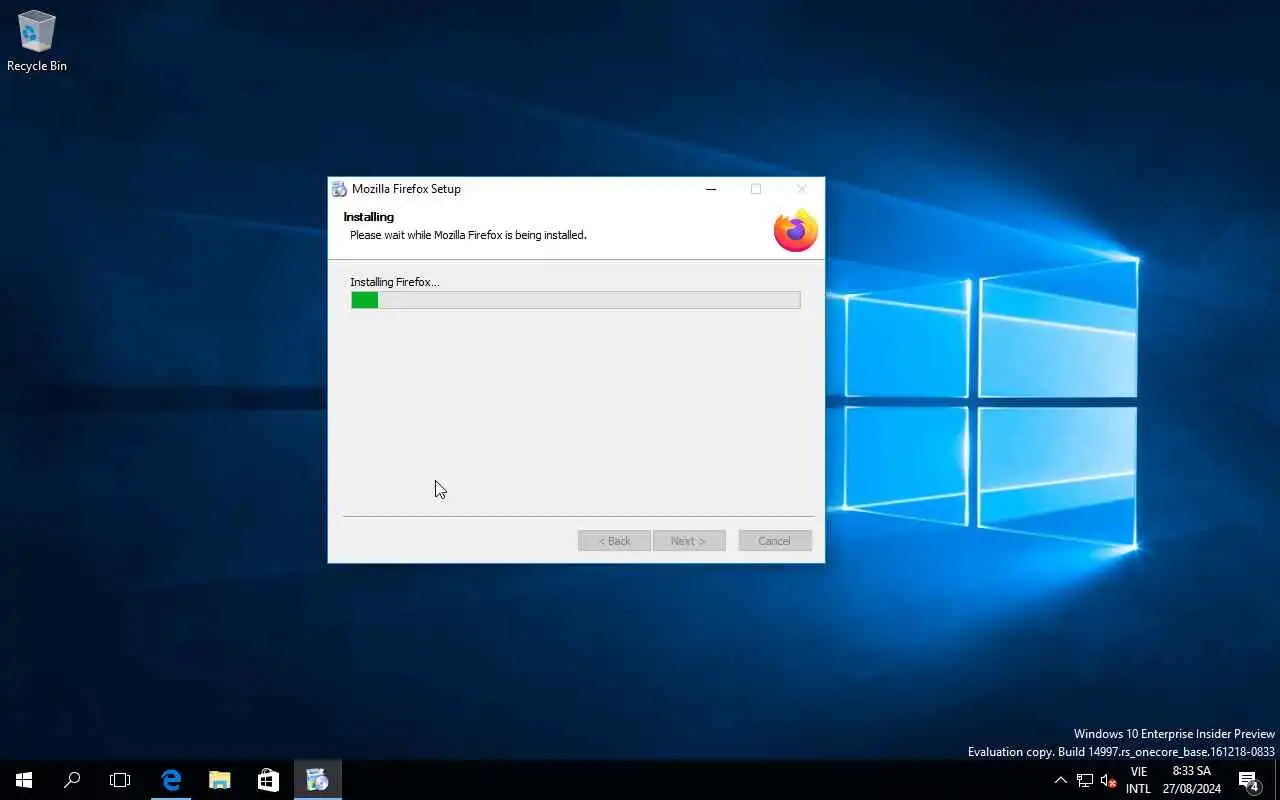This screenshot has height=800, width=1280.
Task: Click the setup icon in the installer title bar
Action: [339, 189]
